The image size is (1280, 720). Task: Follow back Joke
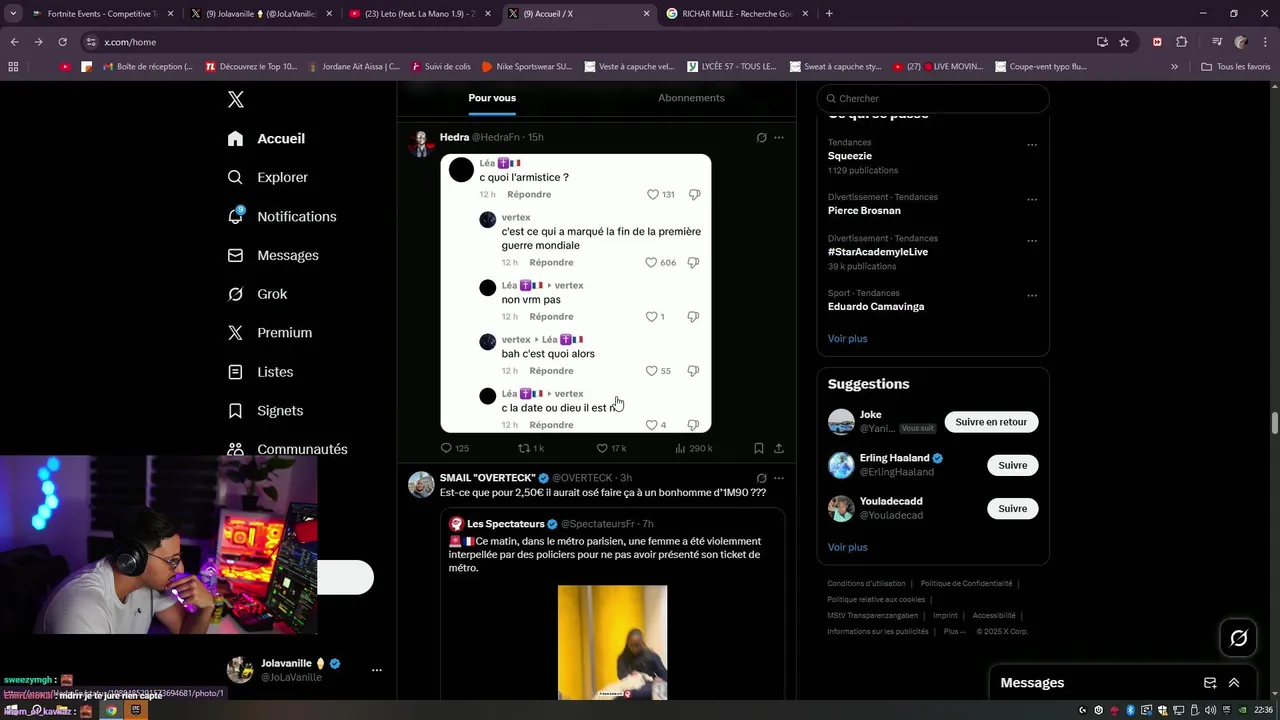coord(991,422)
